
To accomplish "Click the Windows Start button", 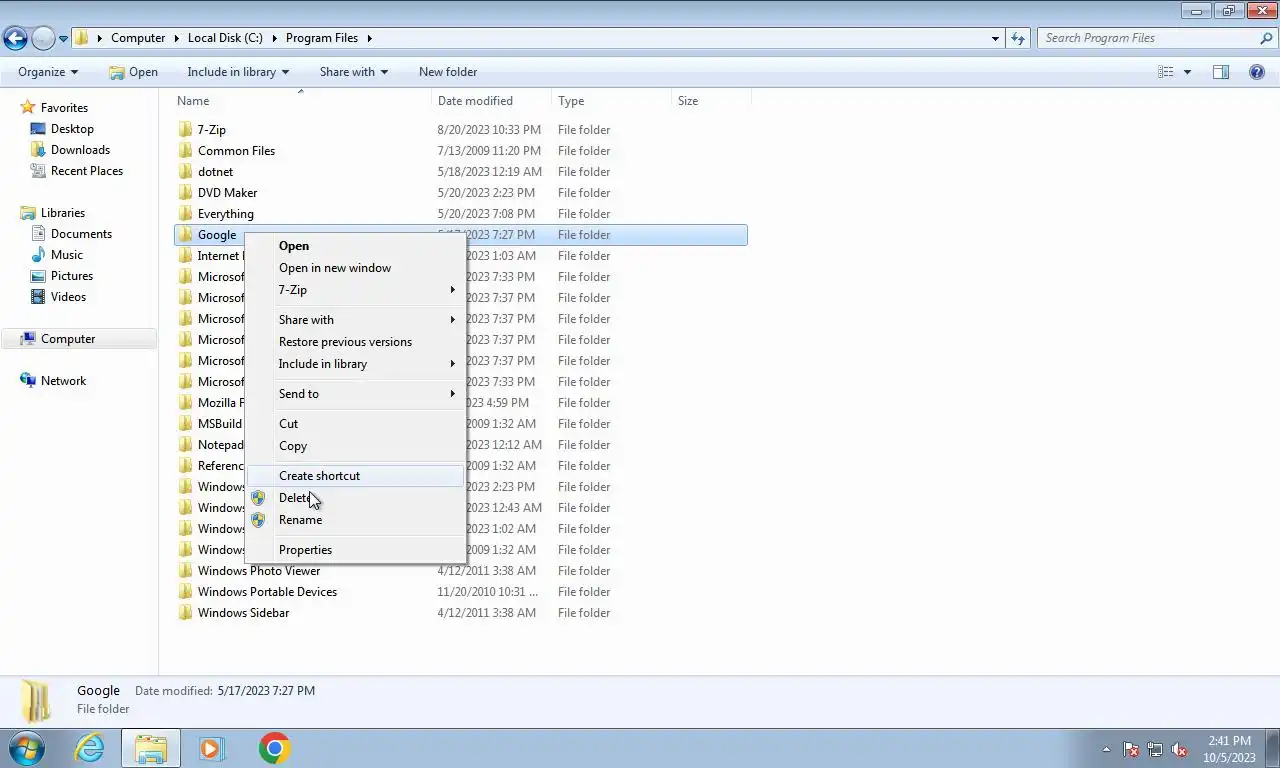I will pos(26,748).
